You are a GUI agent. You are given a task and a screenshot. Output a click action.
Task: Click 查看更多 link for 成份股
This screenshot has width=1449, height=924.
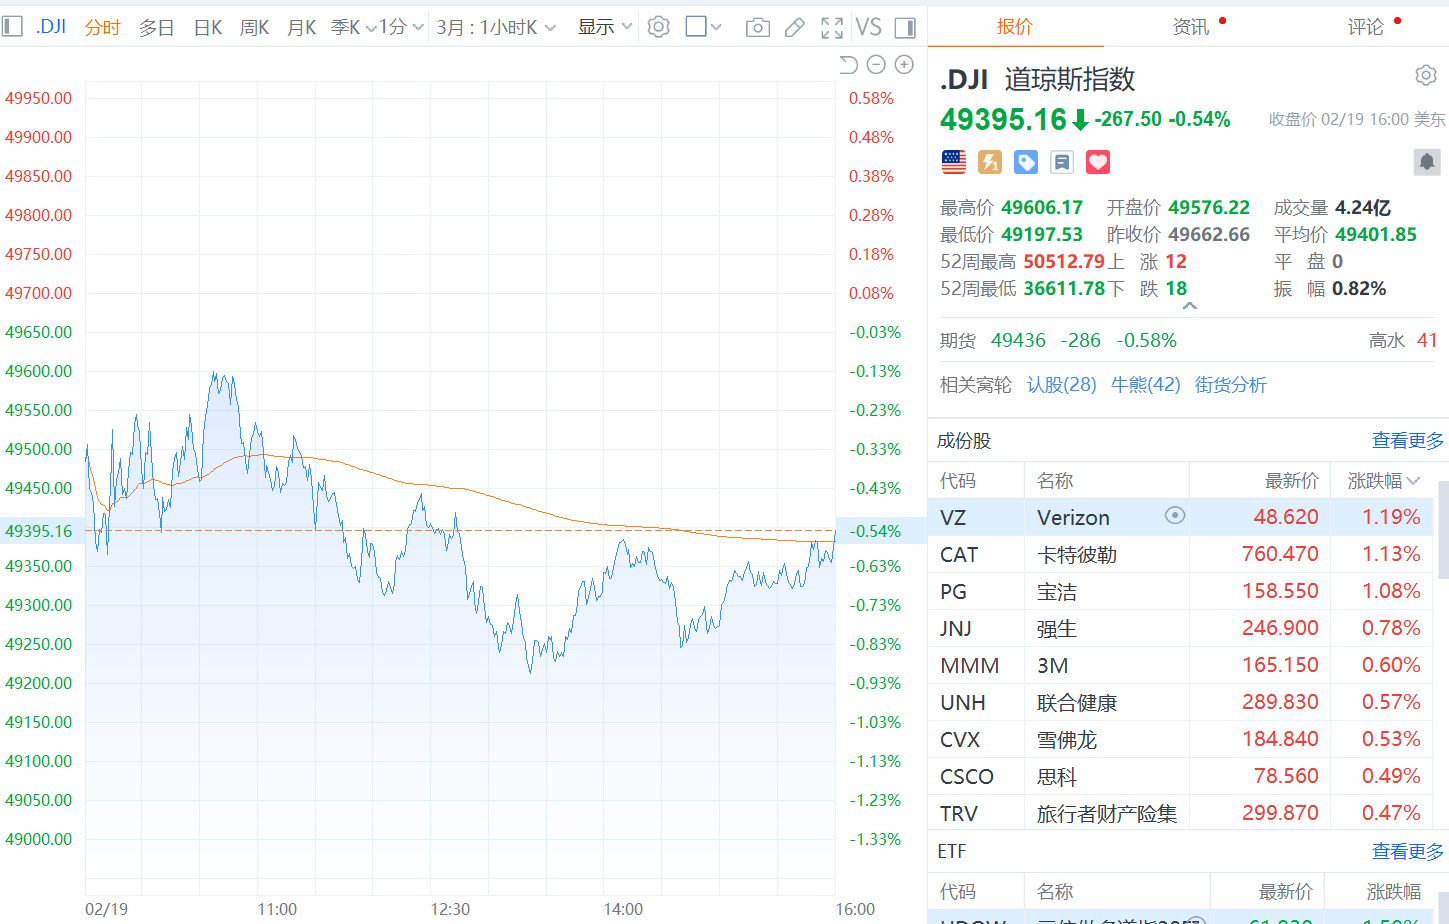(x=1407, y=440)
